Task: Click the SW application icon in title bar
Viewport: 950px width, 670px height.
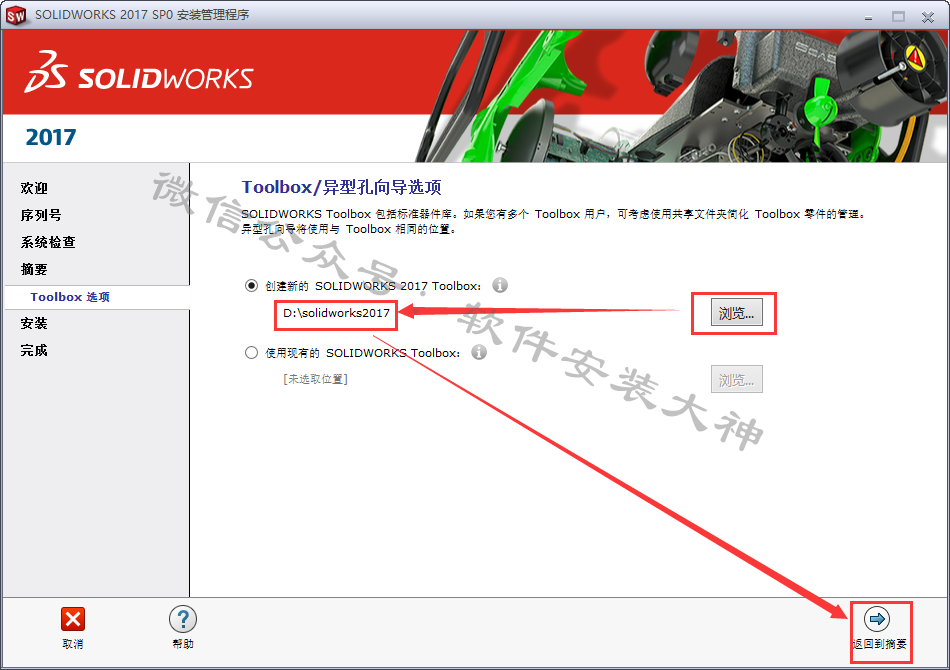Action: (16, 15)
